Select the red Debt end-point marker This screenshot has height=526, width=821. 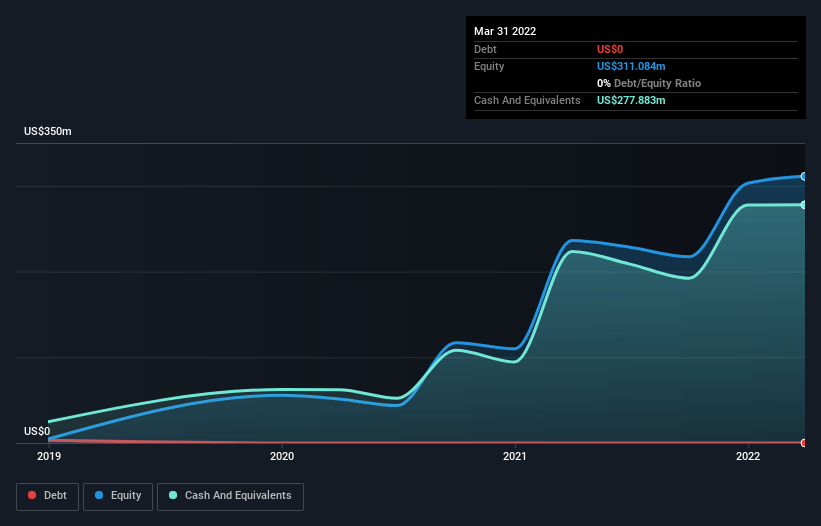pos(804,443)
